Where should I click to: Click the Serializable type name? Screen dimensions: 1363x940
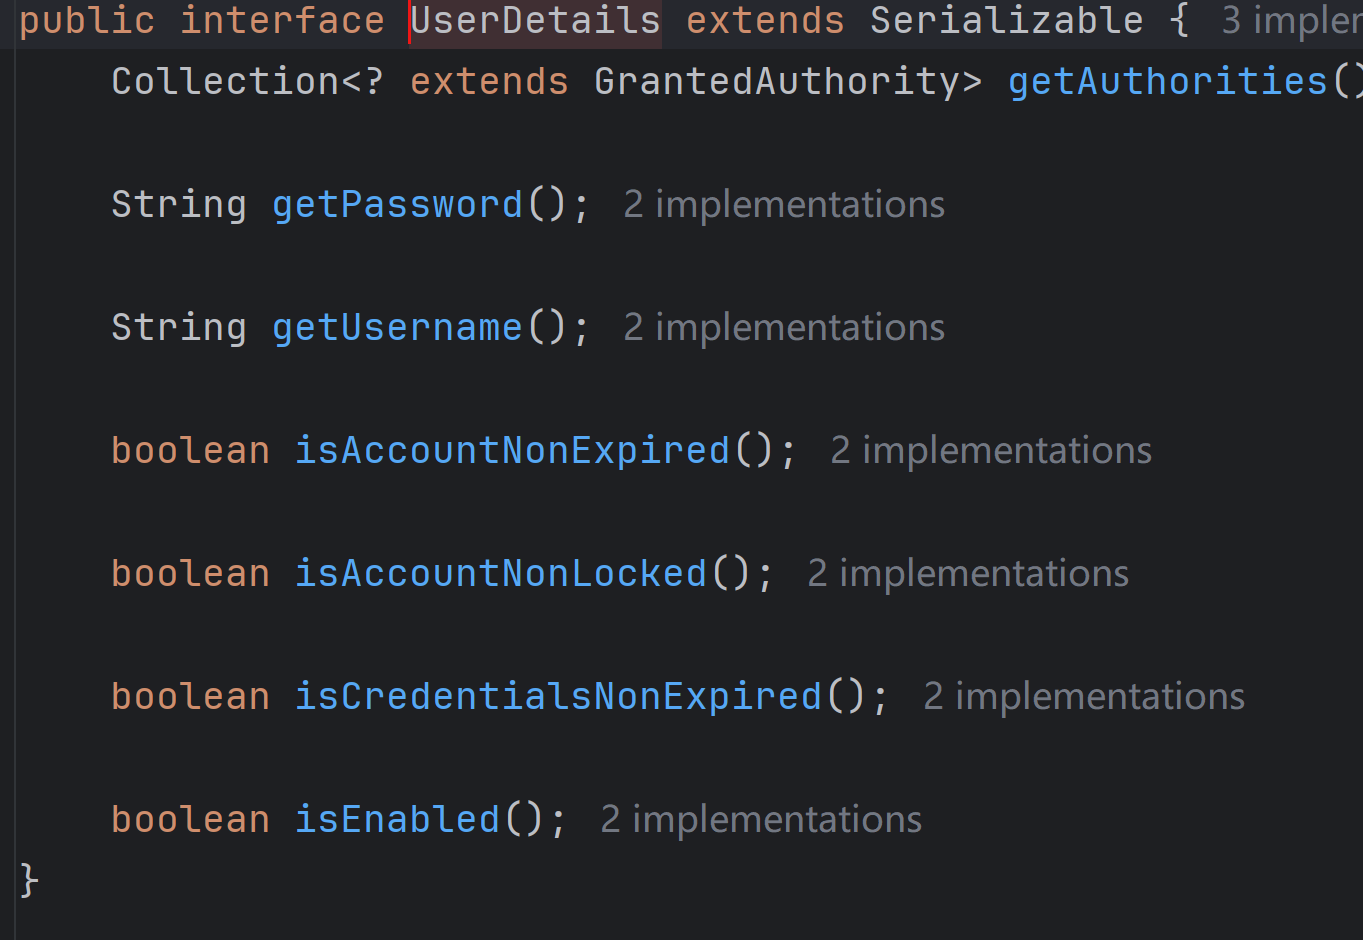click(x=1006, y=21)
